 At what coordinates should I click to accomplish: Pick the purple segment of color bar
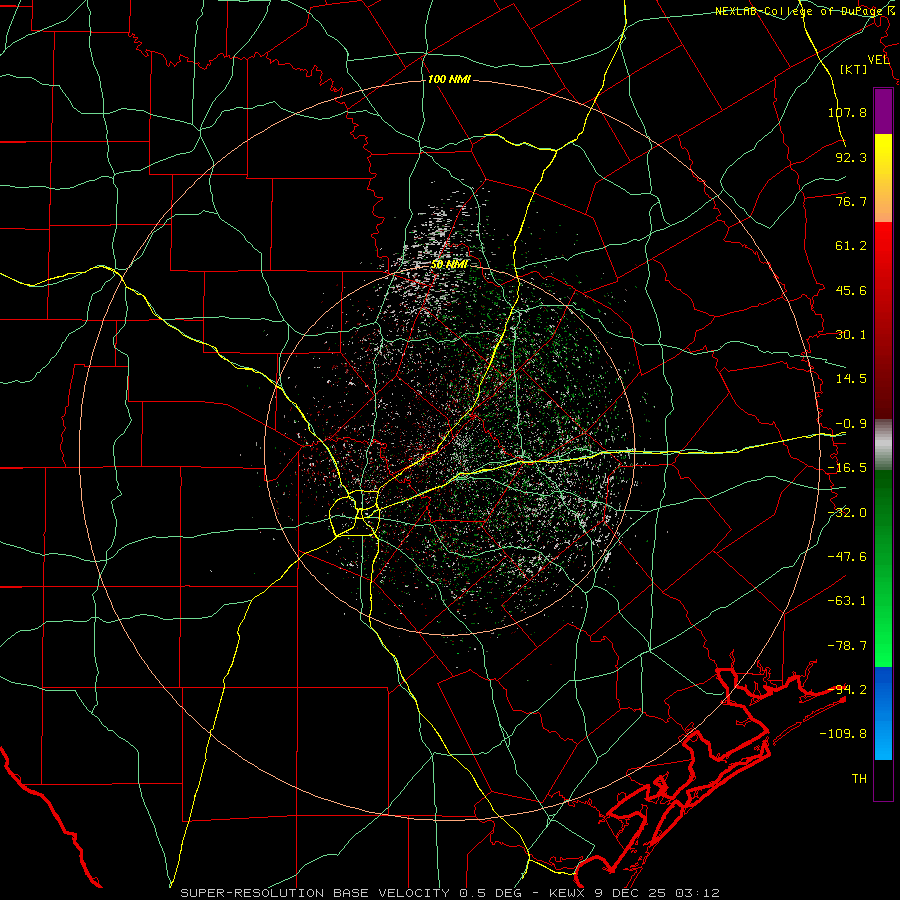coord(883,112)
